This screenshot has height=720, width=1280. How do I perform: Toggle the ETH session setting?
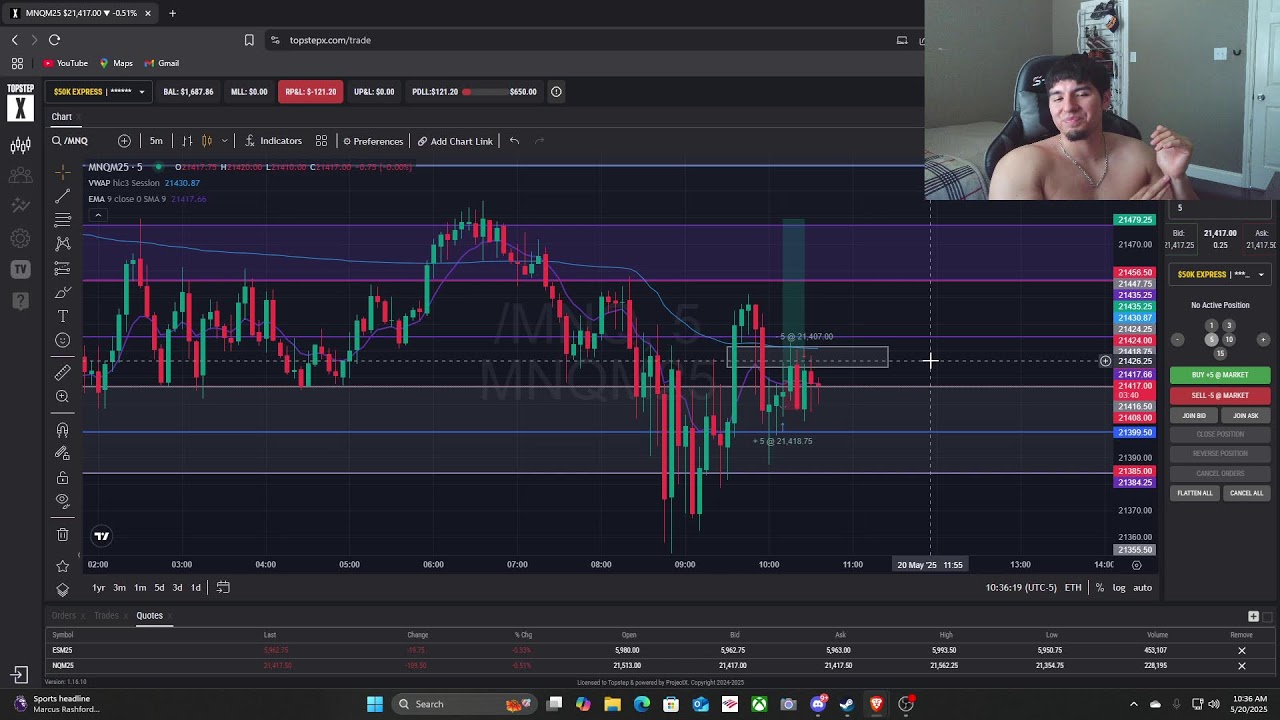click(x=1073, y=587)
